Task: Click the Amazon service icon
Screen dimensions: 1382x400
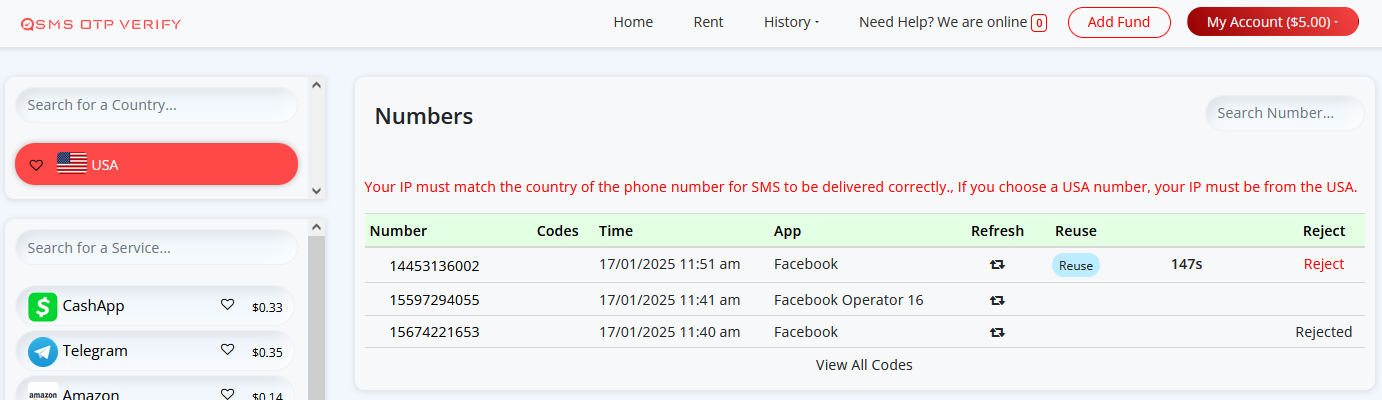Action: [x=43, y=391]
